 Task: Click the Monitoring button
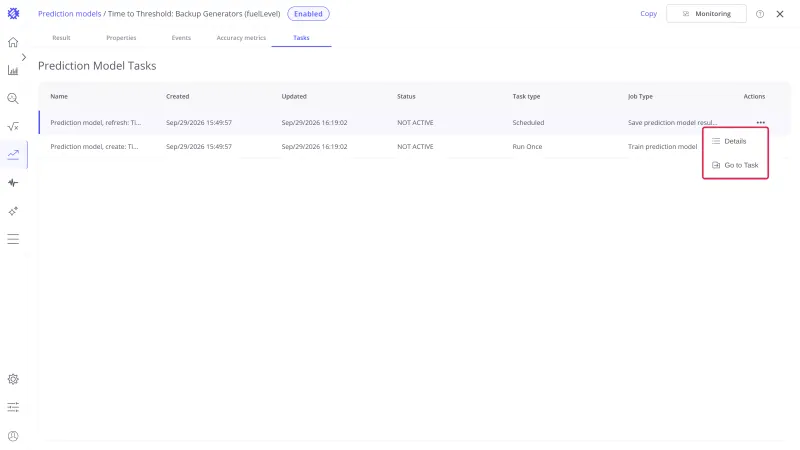pos(706,14)
